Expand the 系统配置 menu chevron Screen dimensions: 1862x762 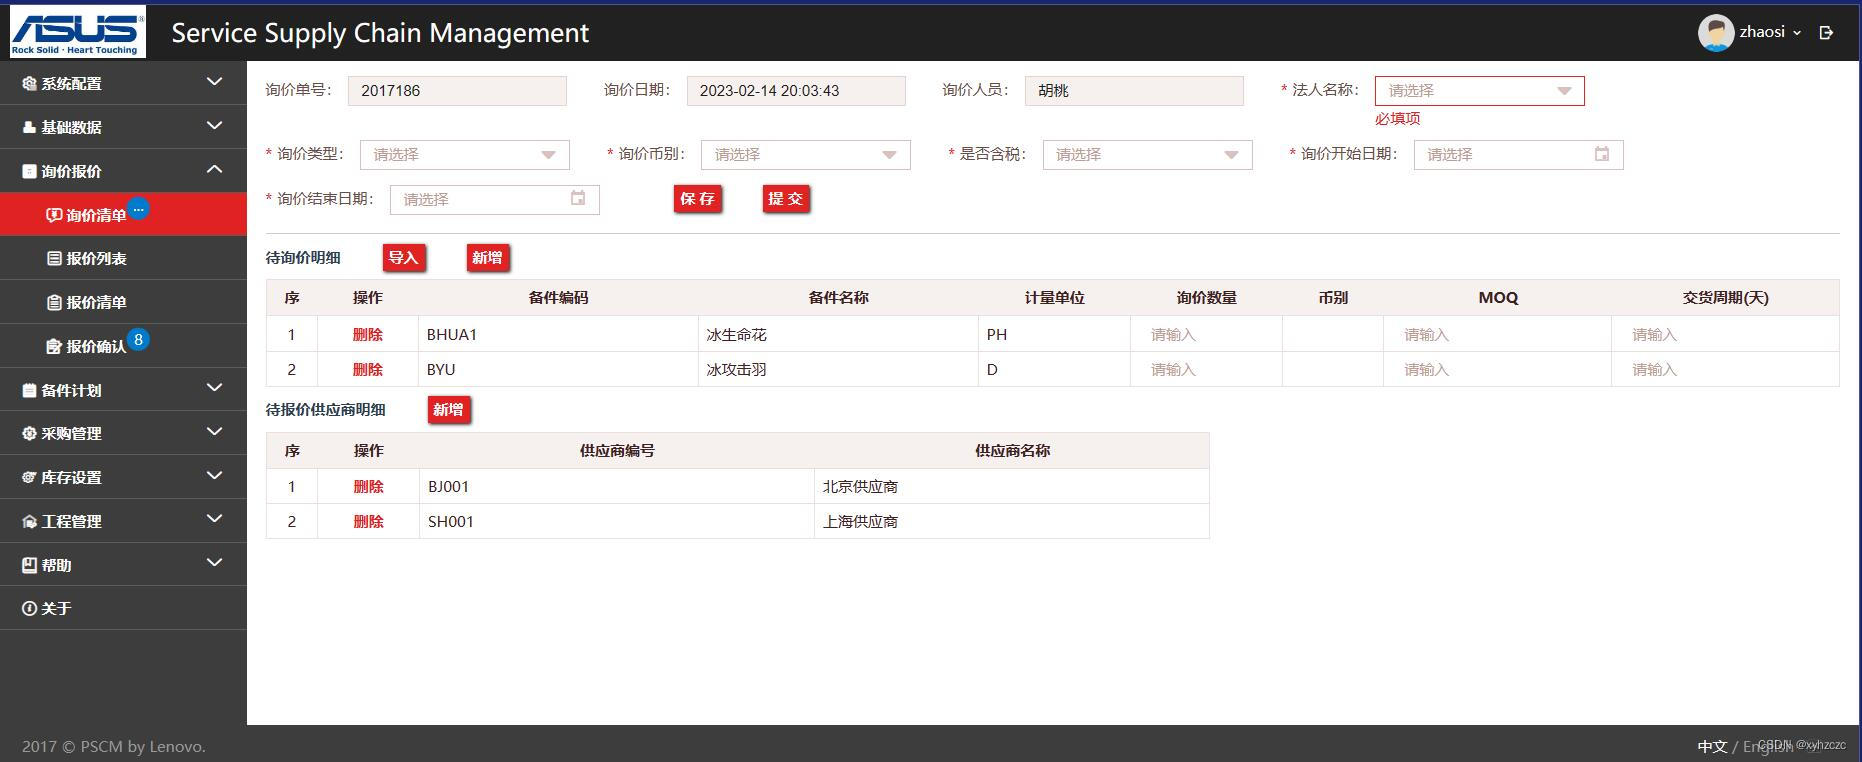tap(214, 82)
